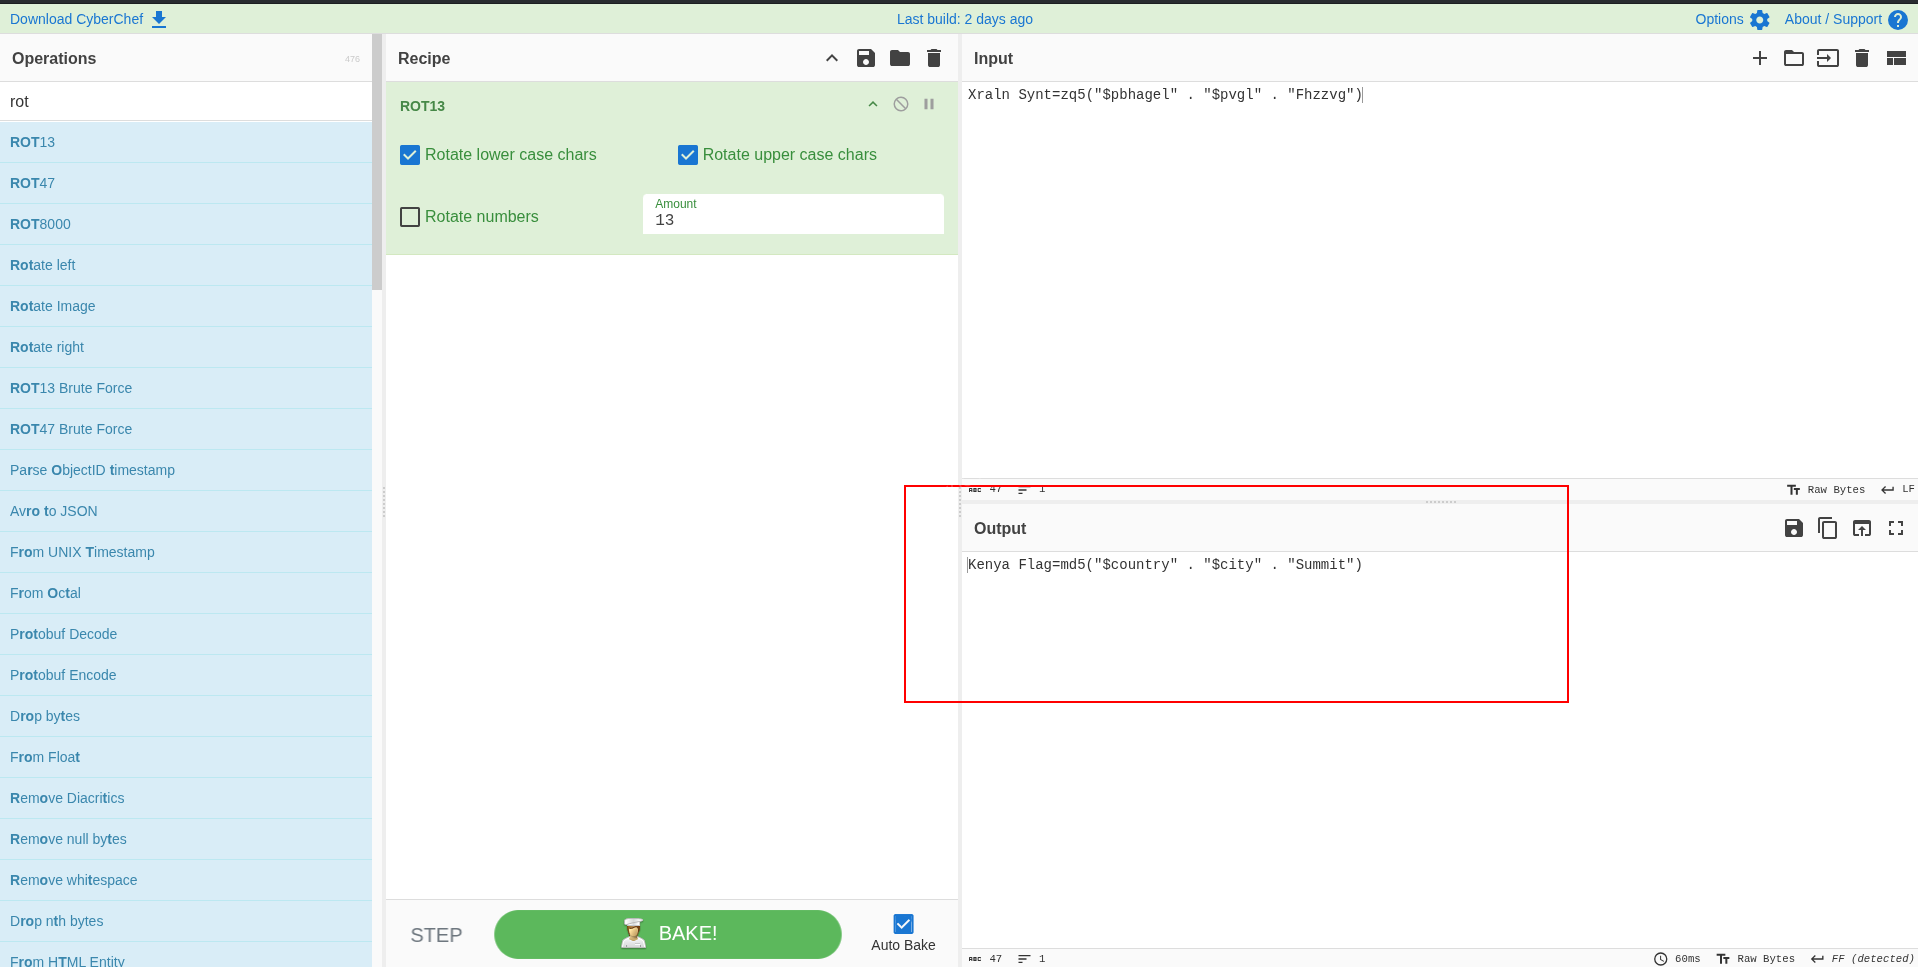Choose the Rotate right operation

(x=186, y=347)
